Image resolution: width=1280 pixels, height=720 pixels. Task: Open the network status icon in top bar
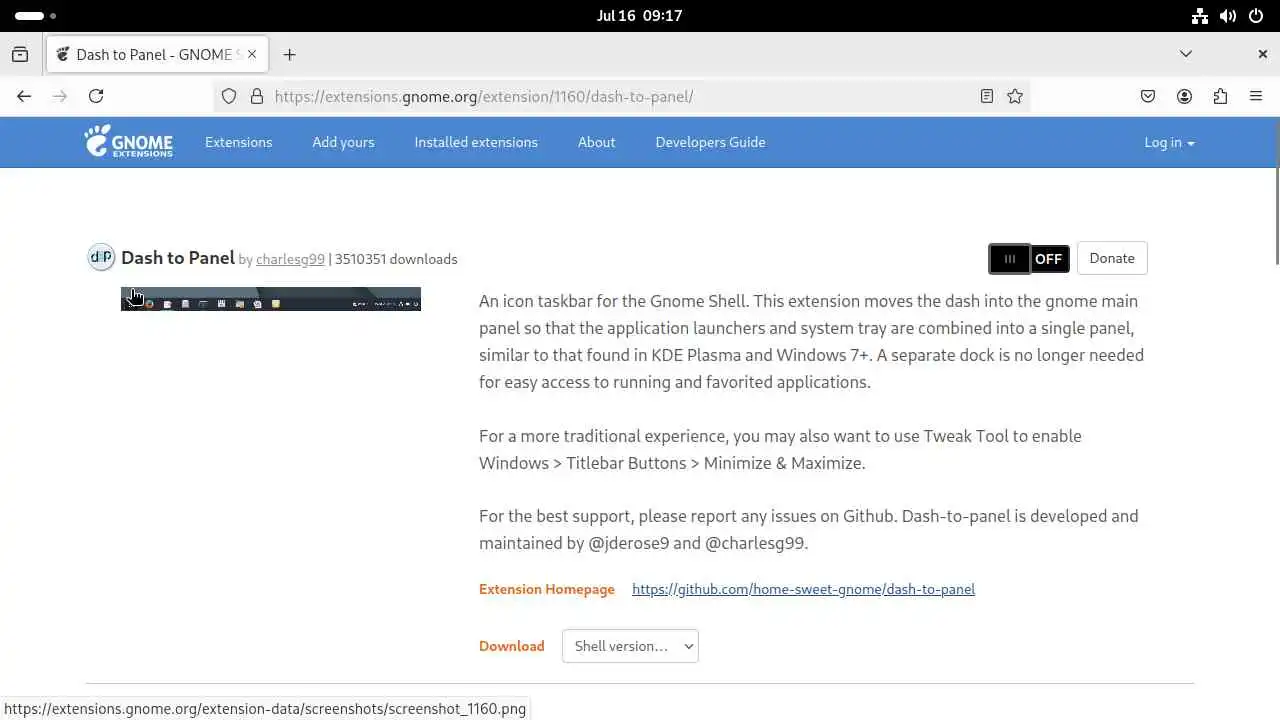[1200, 16]
